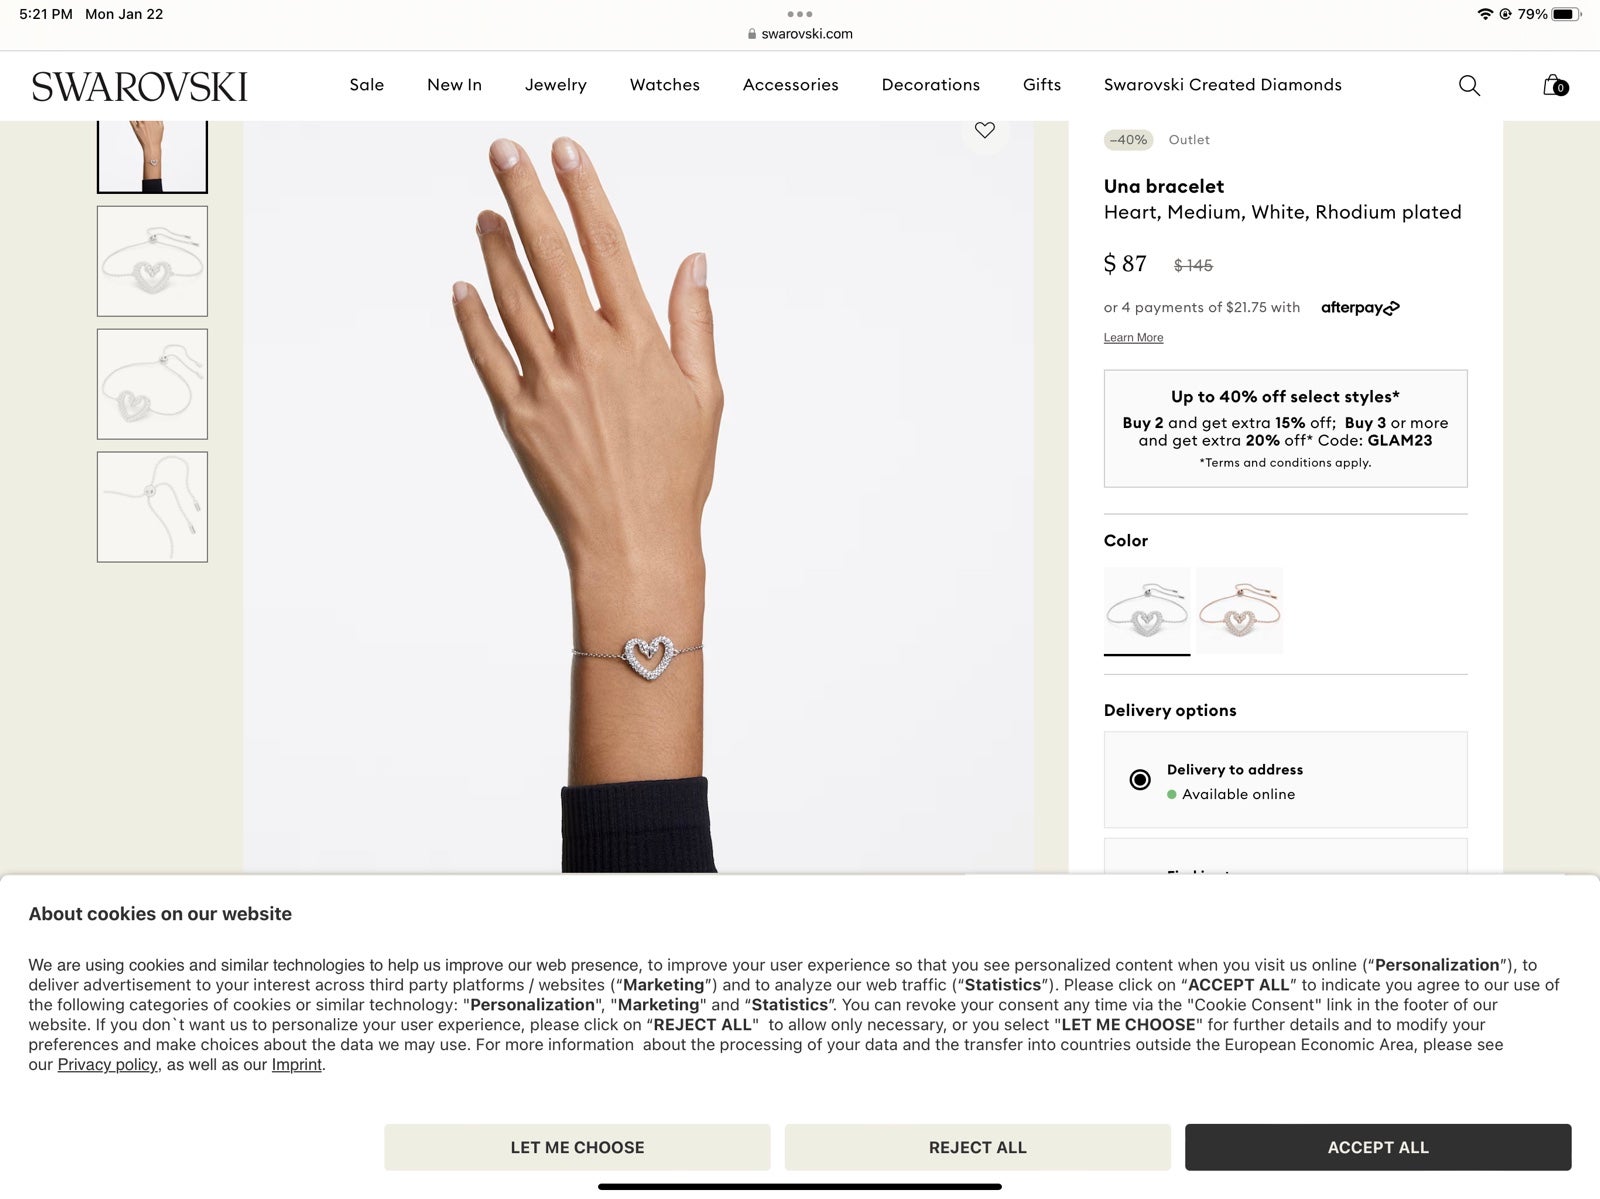Open the search magnifier icon

point(1469,85)
